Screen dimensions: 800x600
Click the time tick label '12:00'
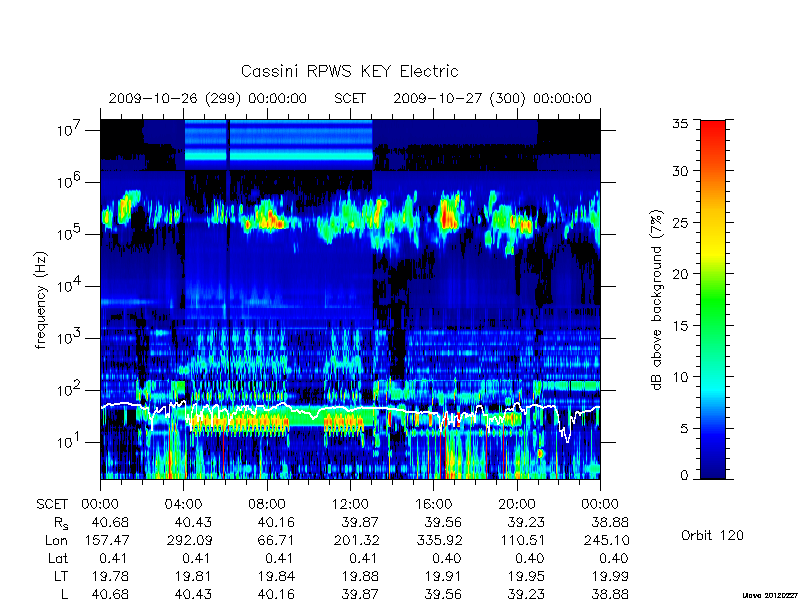pyautogui.click(x=350, y=504)
